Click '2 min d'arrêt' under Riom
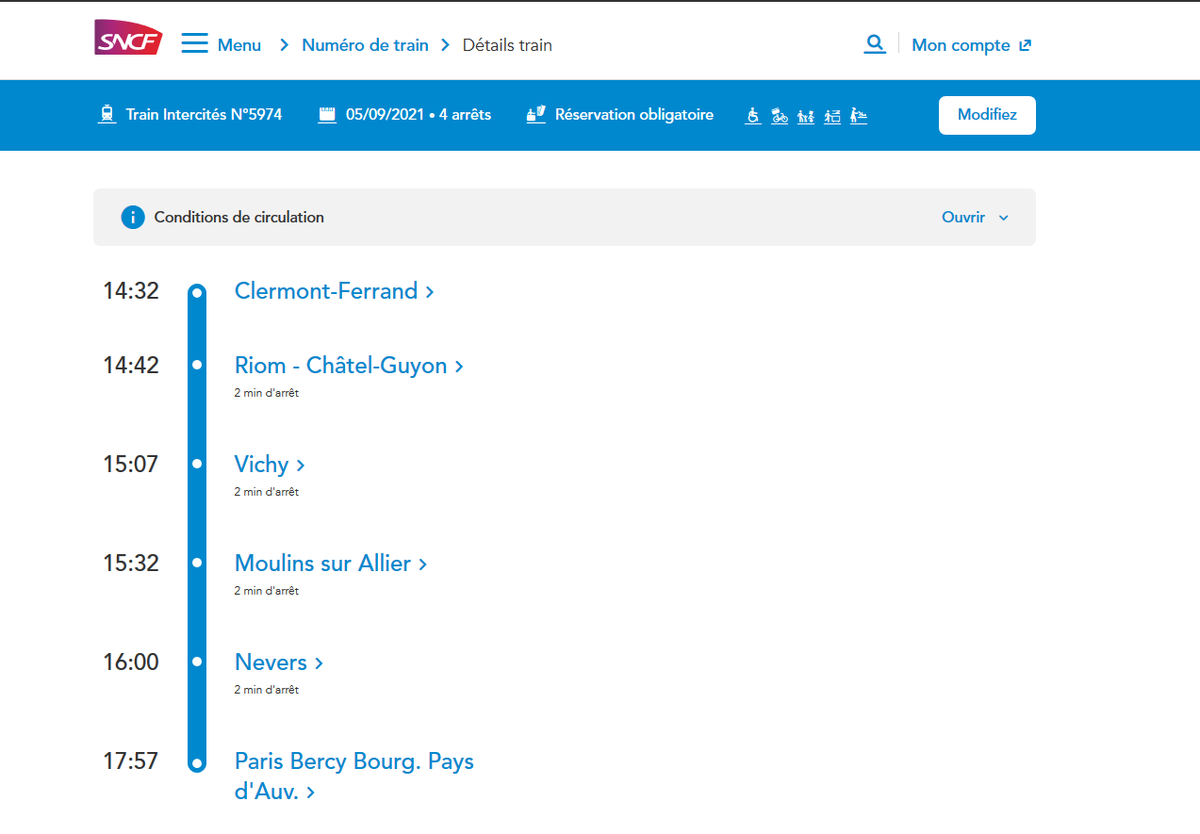 click(266, 393)
